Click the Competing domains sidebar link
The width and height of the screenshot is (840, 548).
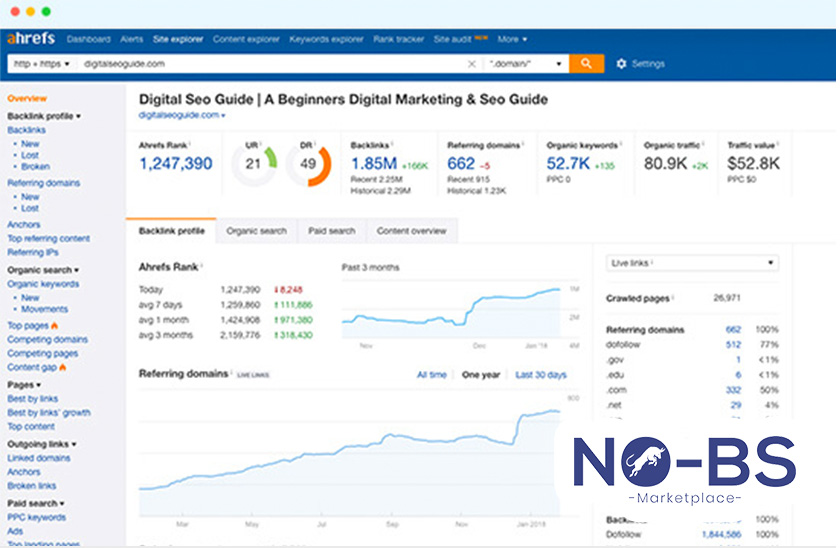[47, 340]
